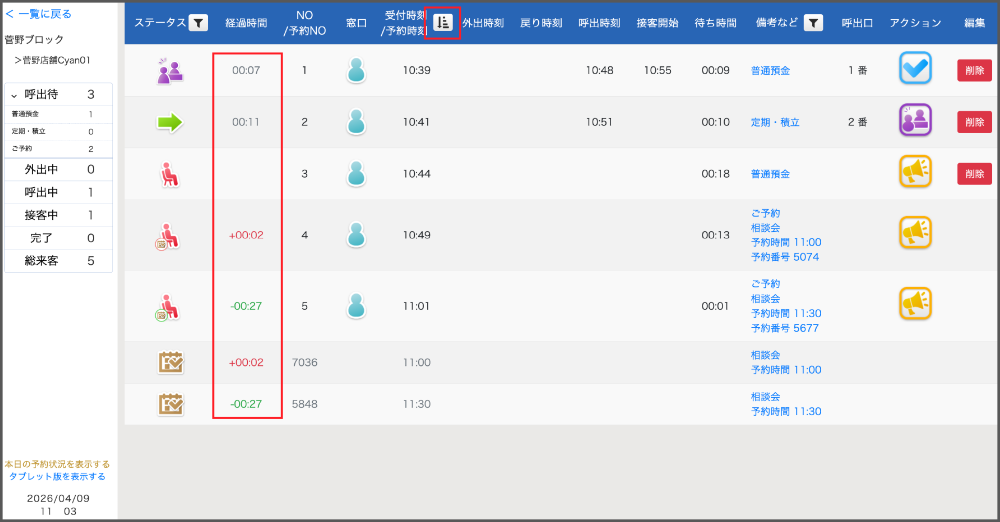This screenshot has width=1000, height=522.
Task: Click 2番 call window cell
Action: 858,122
